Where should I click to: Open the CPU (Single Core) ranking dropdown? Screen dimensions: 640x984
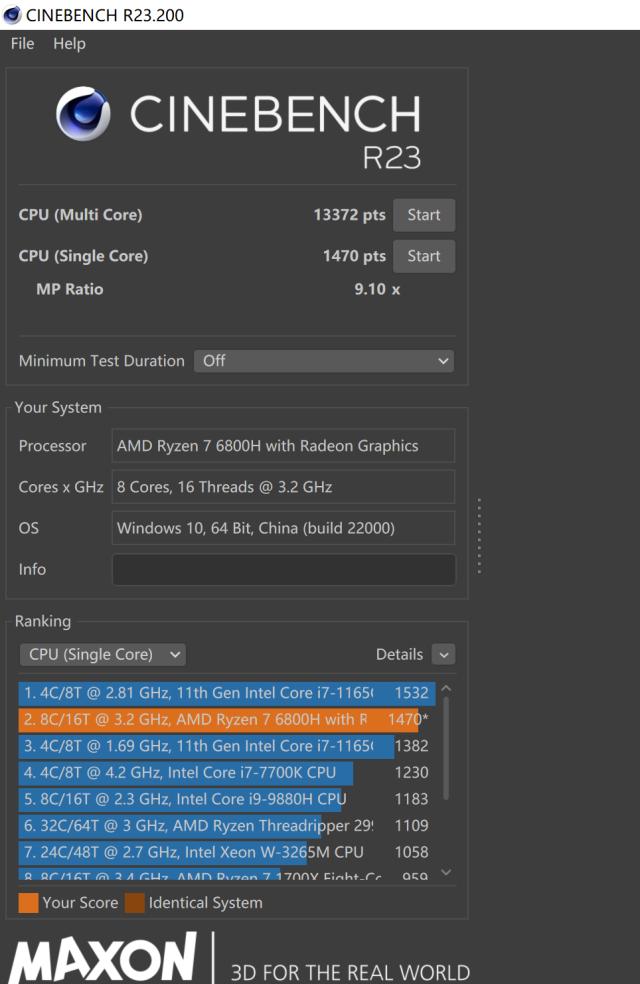103,655
